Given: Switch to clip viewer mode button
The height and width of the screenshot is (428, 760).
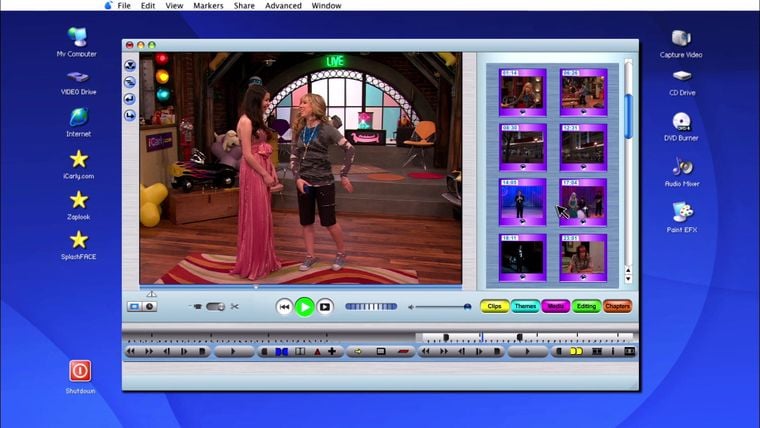Looking at the screenshot, I should click(x=134, y=306).
